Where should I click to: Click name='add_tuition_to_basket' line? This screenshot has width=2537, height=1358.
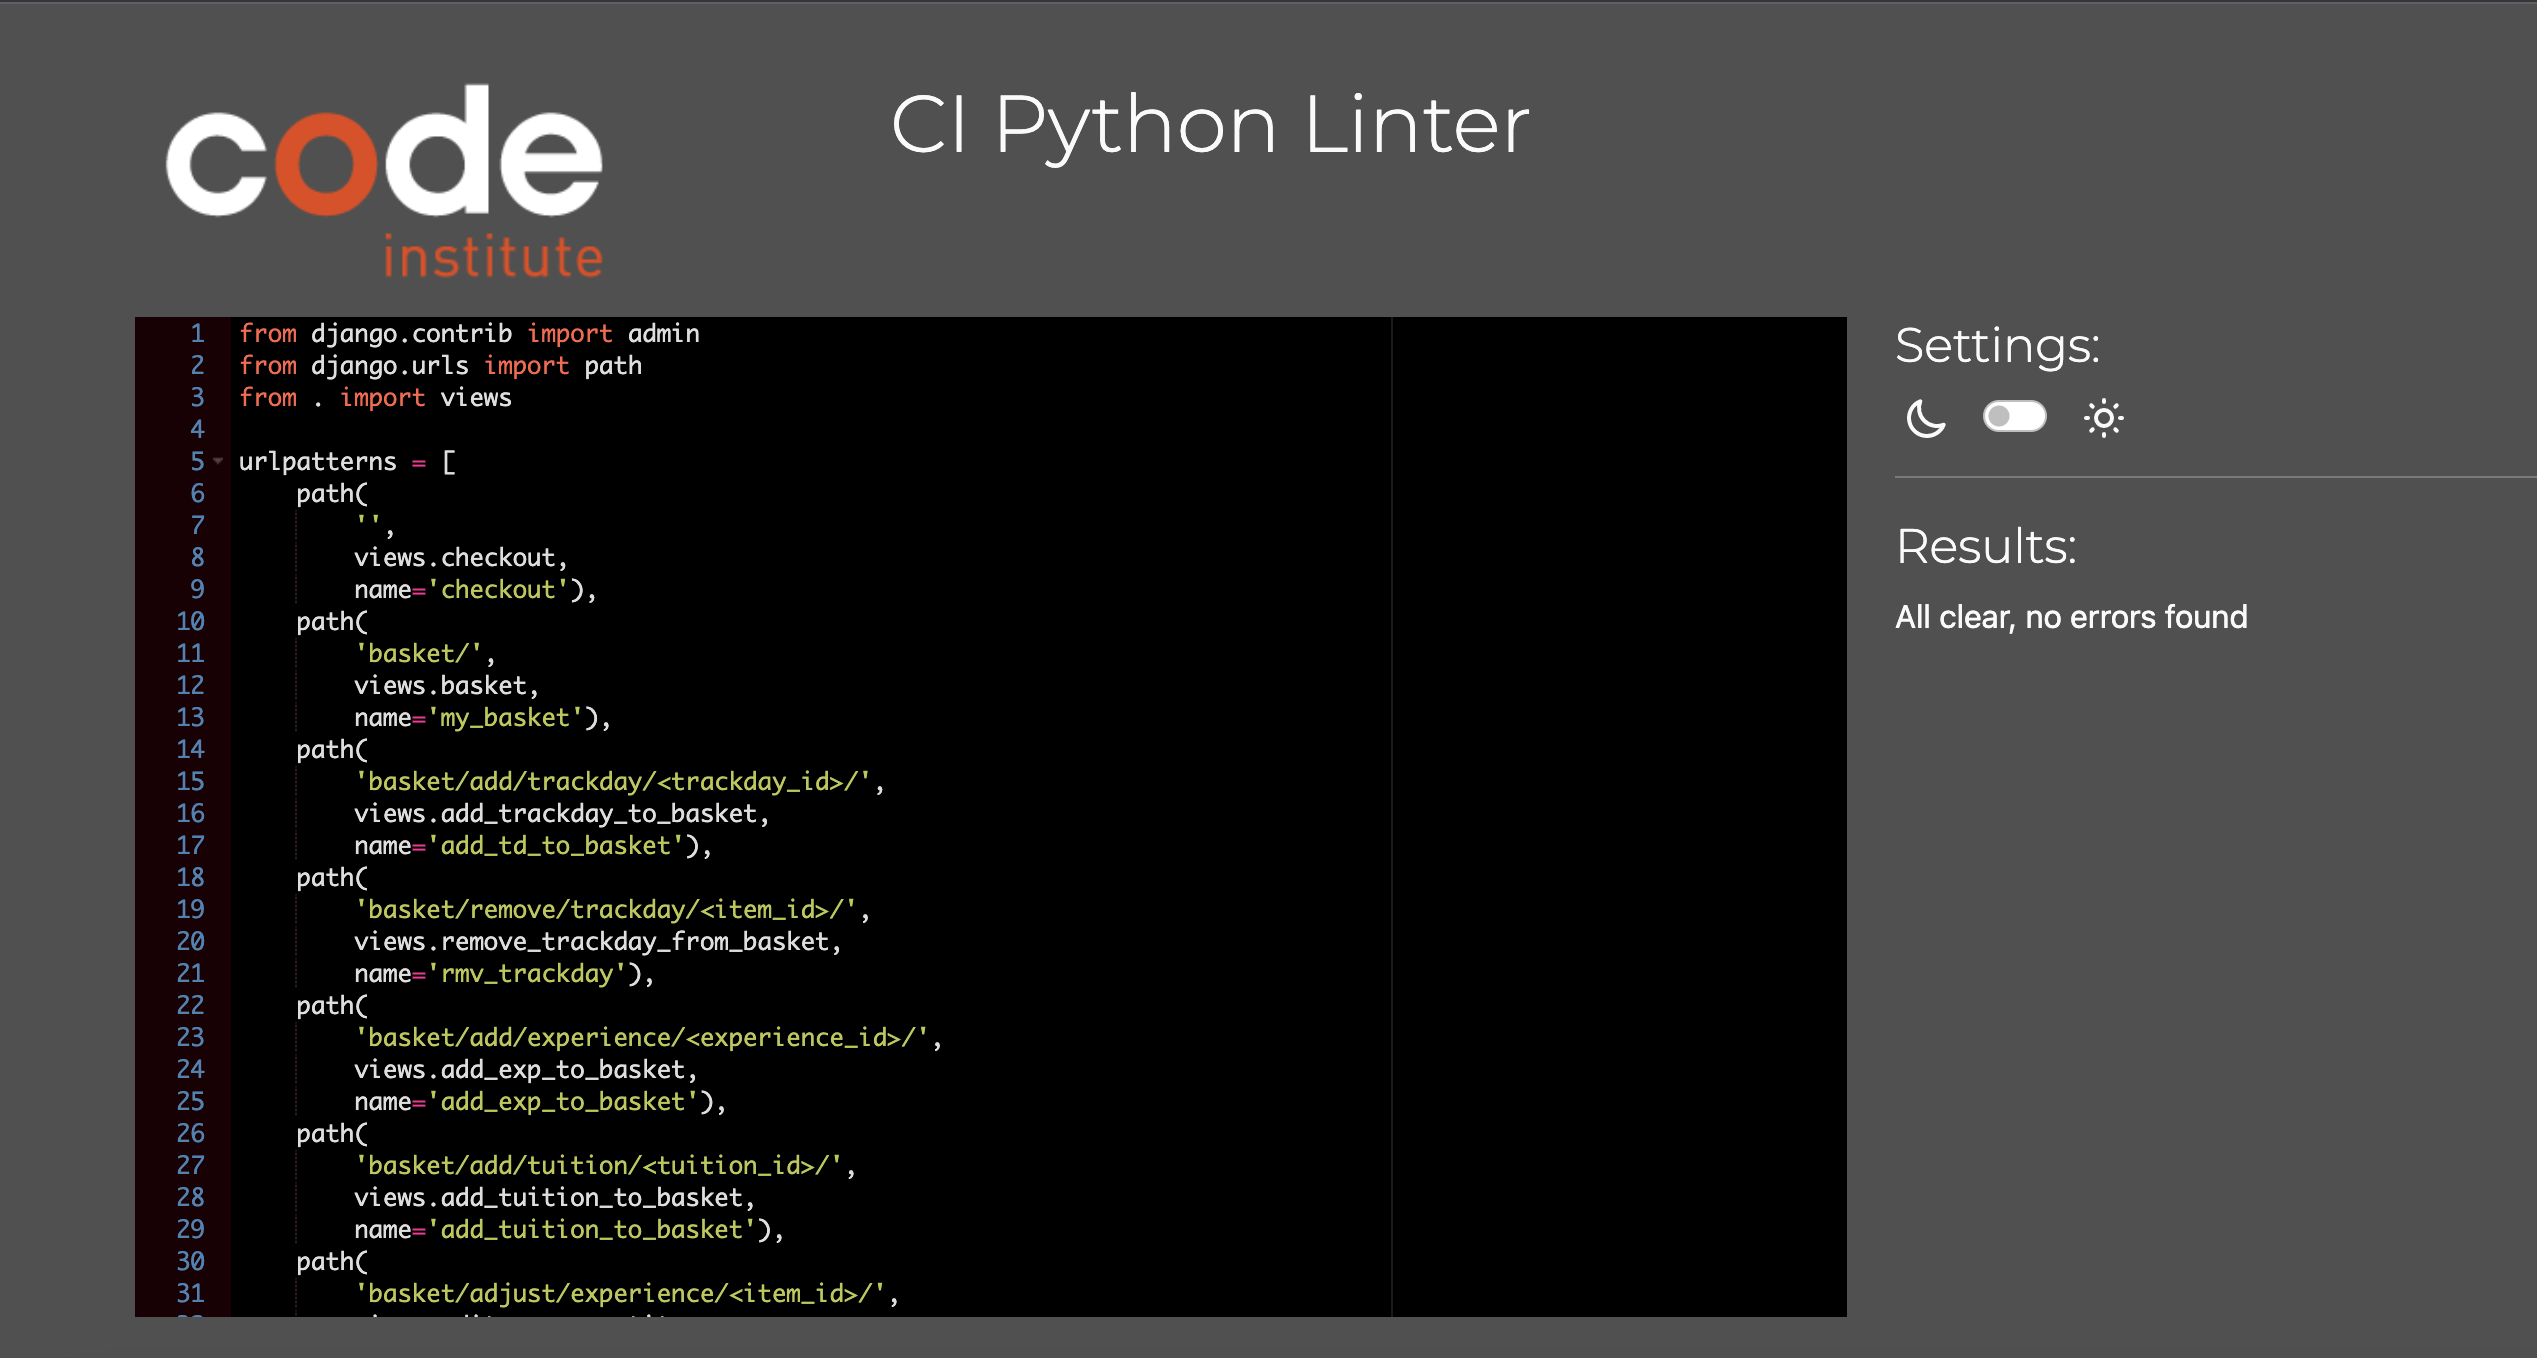click(569, 1229)
